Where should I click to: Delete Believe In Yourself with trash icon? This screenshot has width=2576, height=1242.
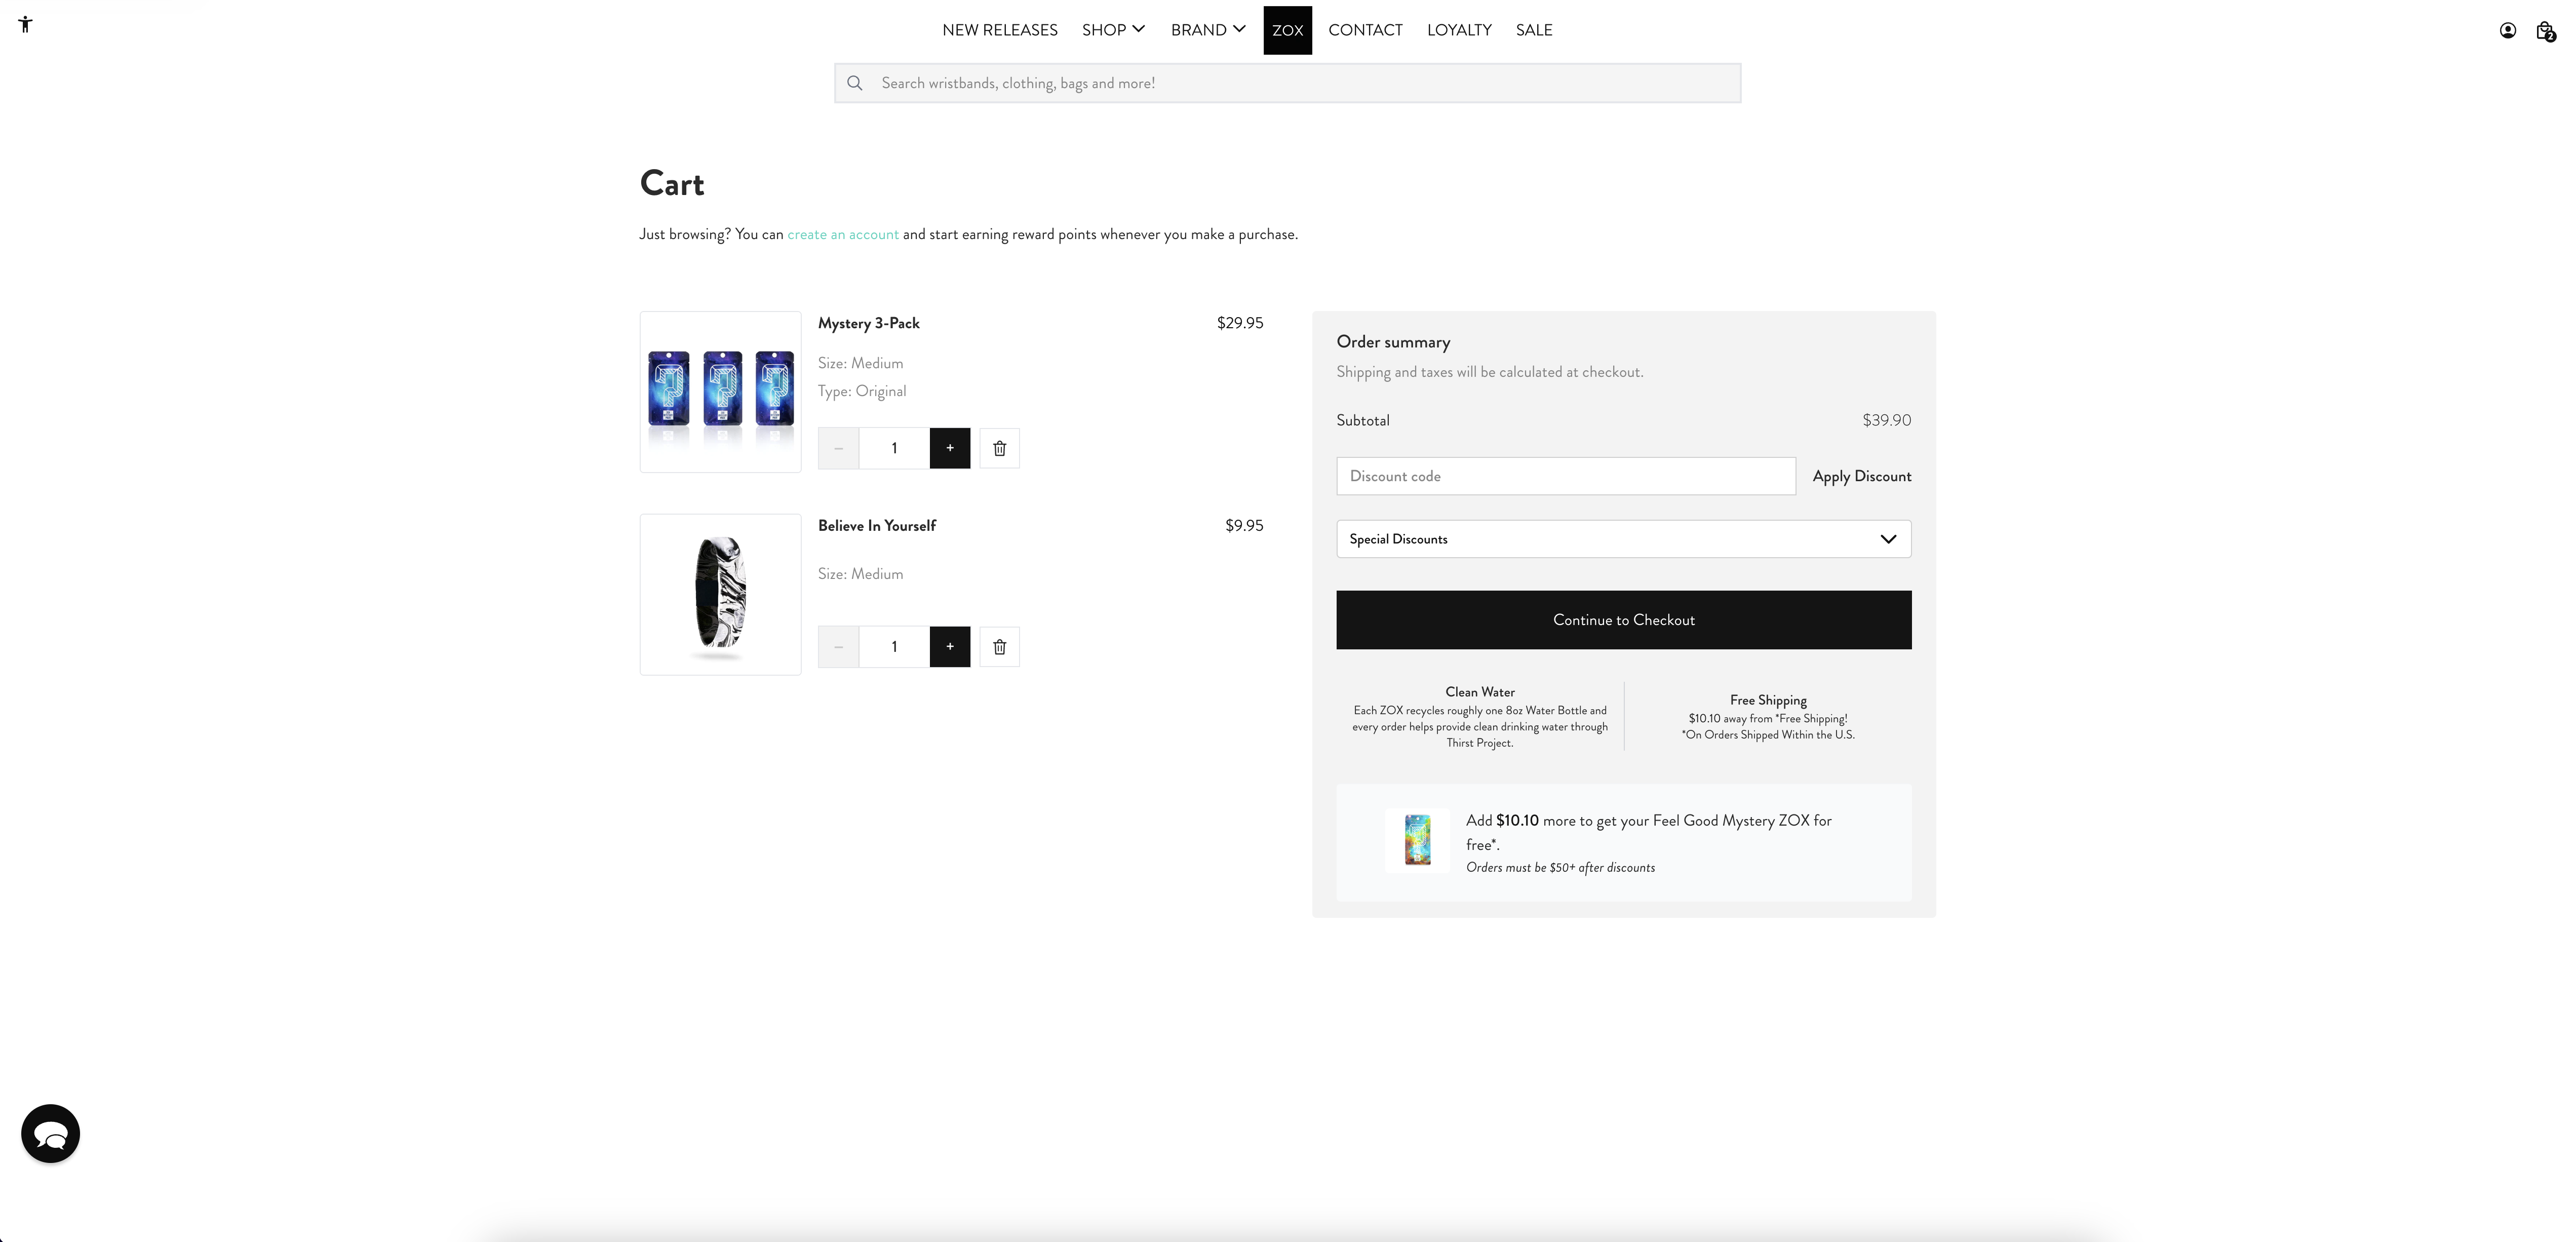[x=999, y=647]
